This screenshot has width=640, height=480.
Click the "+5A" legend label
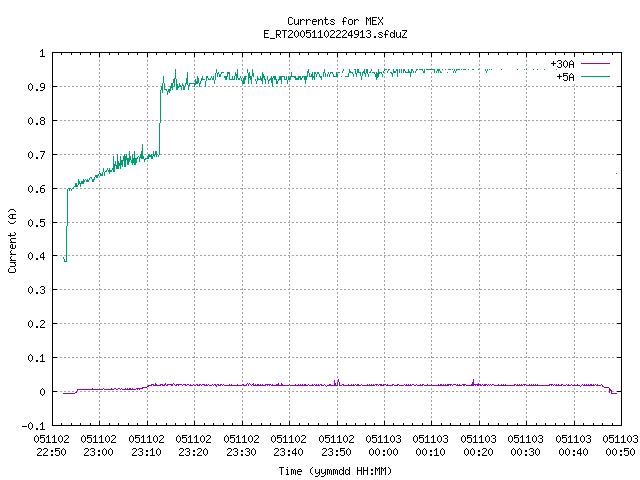(x=565, y=77)
